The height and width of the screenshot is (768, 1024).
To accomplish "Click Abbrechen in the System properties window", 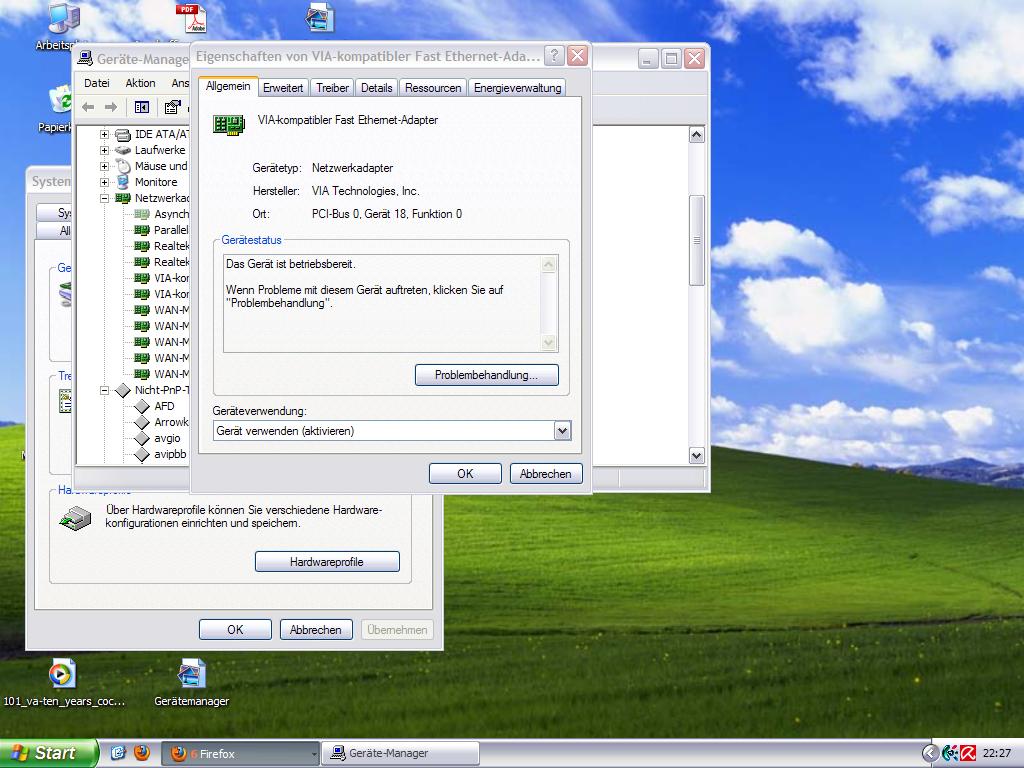I will coord(316,630).
